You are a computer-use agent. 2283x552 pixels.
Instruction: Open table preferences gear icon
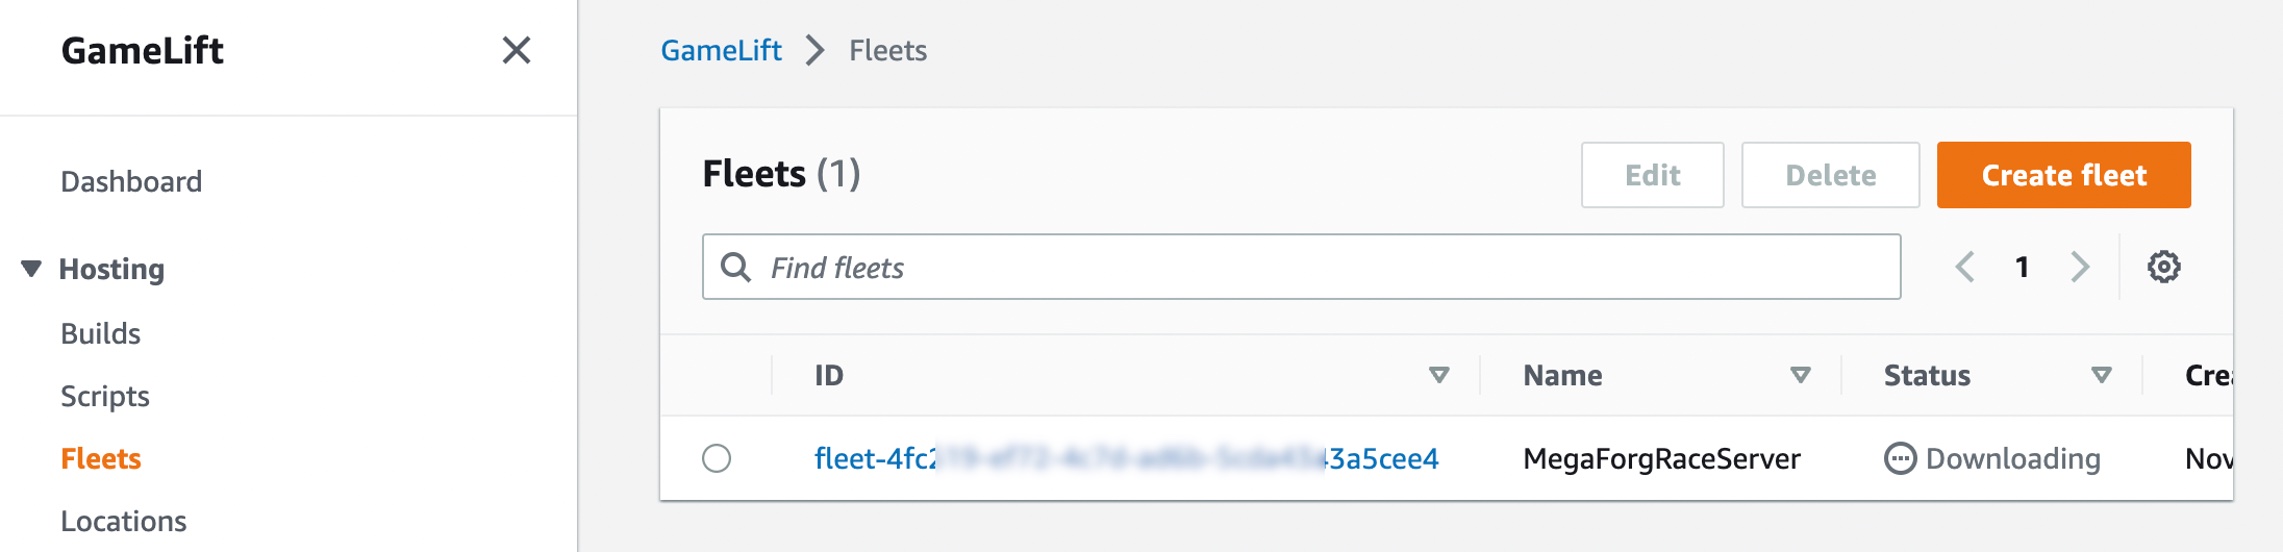[x=2164, y=267]
